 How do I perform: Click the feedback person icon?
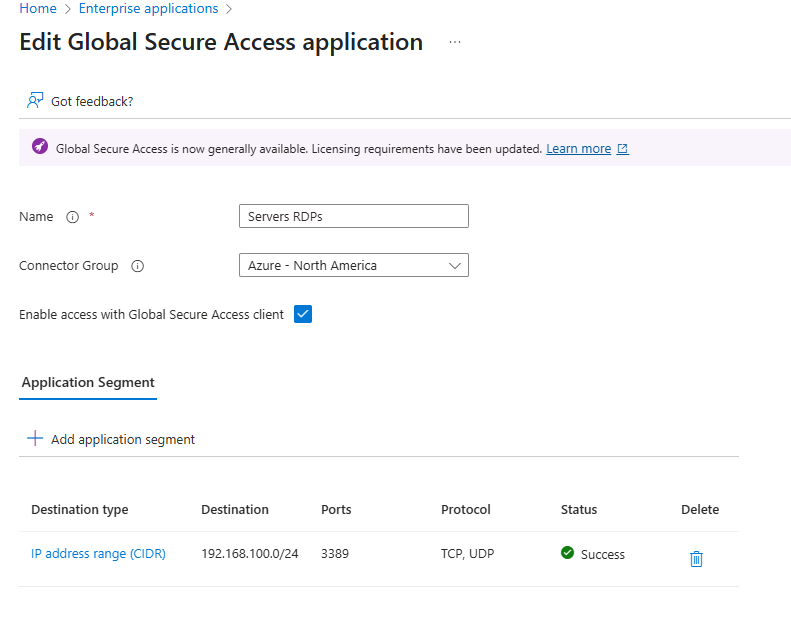[x=35, y=101]
